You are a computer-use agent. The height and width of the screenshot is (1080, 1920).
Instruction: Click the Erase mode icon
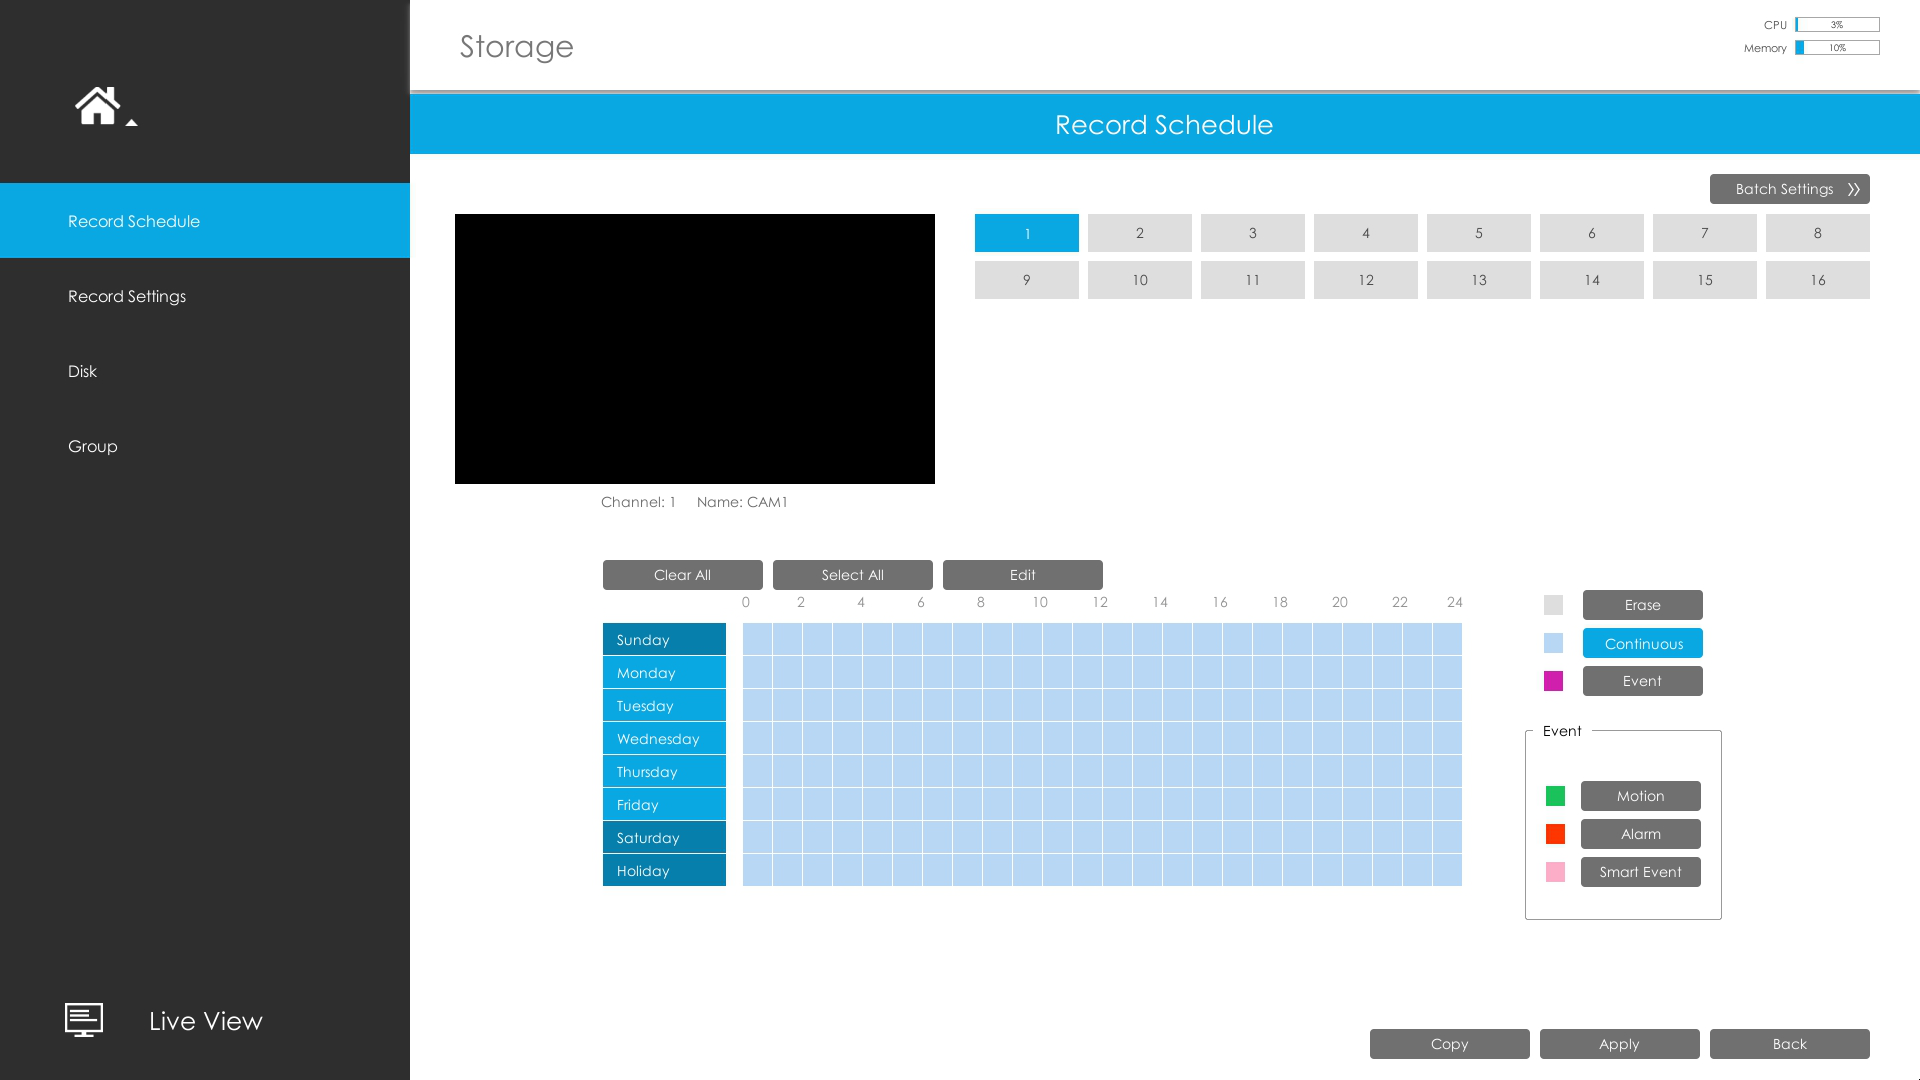coord(1553,604)
